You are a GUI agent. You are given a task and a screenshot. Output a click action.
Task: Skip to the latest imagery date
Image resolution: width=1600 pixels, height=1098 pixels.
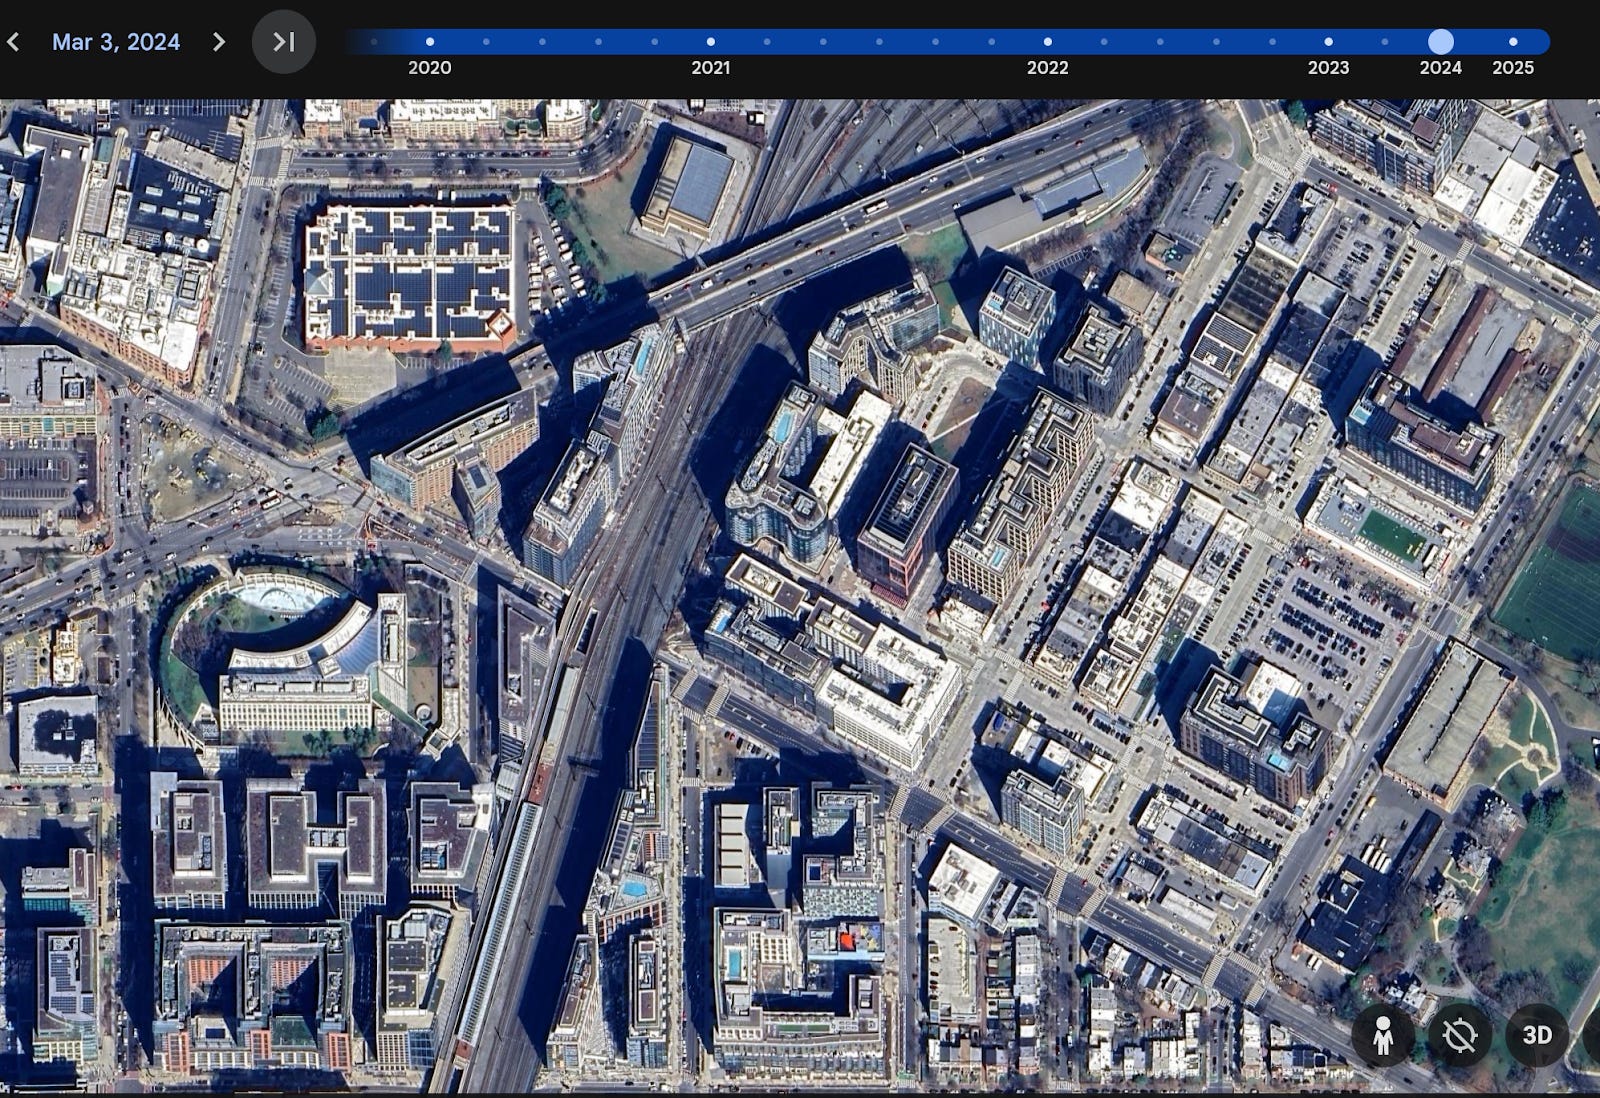tap(284, 42)
